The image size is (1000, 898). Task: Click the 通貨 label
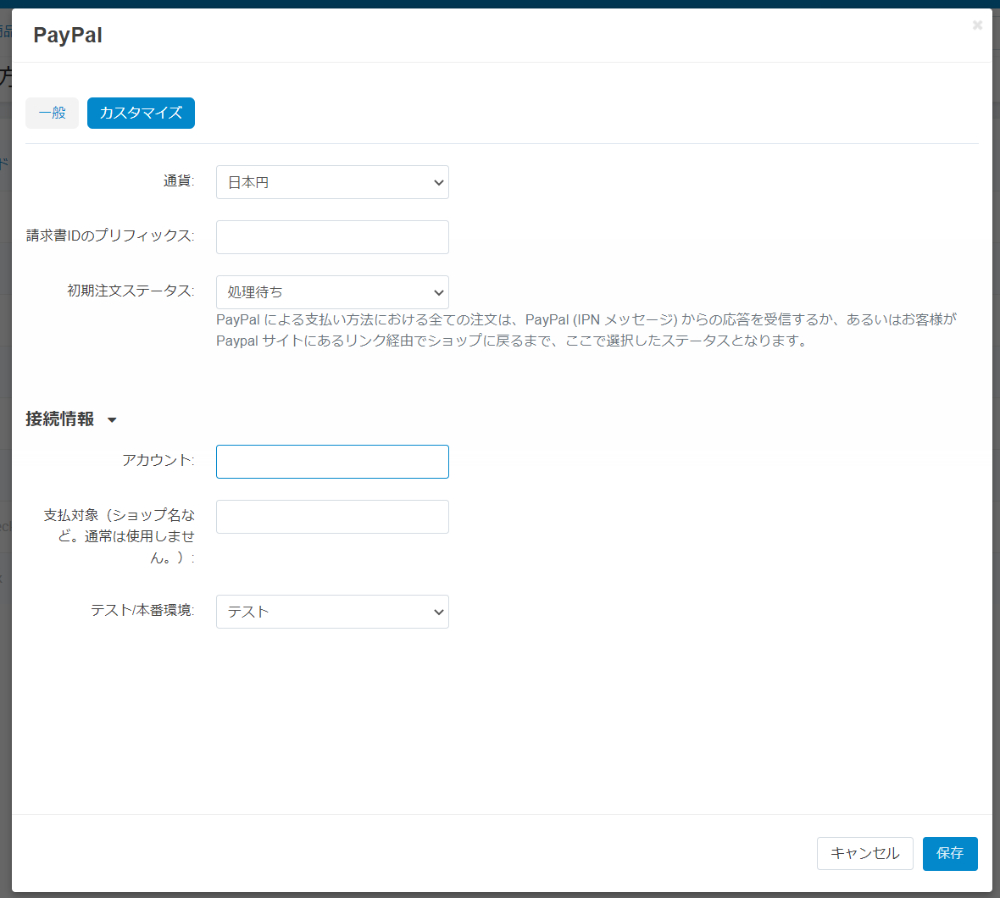(x=179, y=181)
